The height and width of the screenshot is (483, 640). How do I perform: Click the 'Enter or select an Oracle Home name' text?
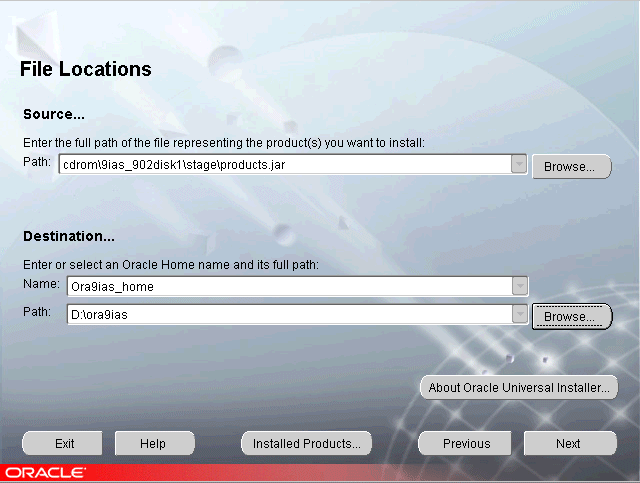171,265
